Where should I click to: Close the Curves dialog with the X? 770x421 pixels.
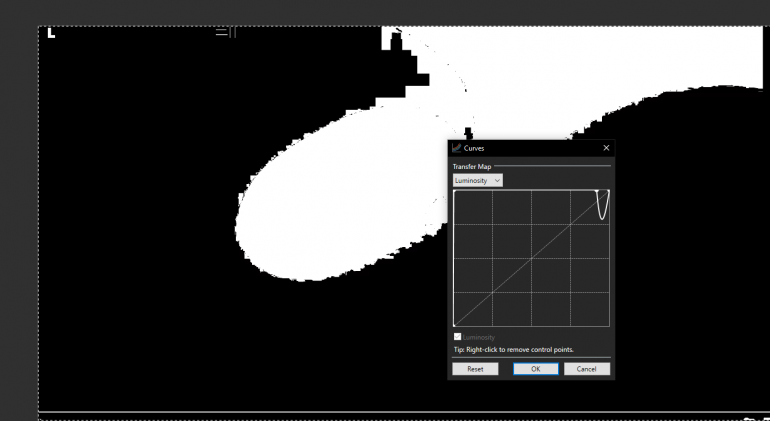point(606,148)
